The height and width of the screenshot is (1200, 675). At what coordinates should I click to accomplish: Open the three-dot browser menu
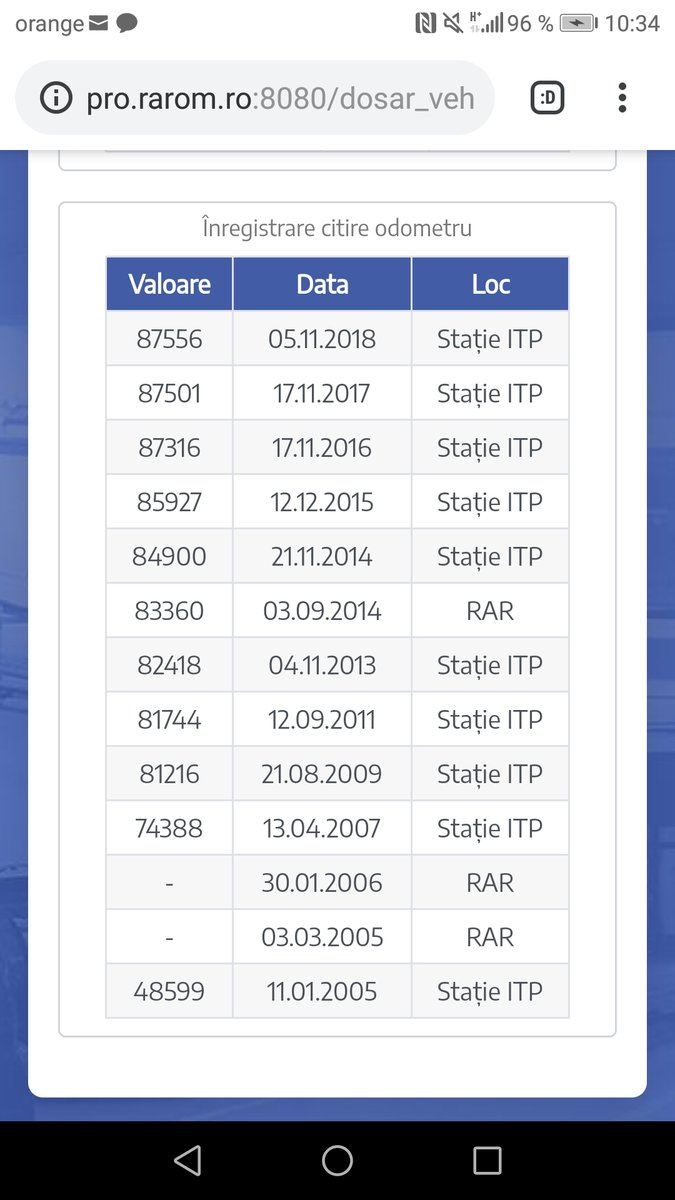[x=622, y=98]
